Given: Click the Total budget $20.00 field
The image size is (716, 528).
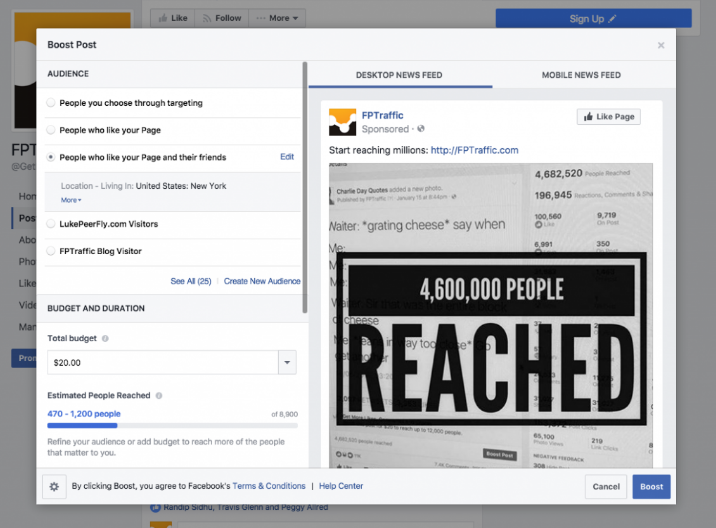Looking at the screenshot, I should tap(163, 363).
